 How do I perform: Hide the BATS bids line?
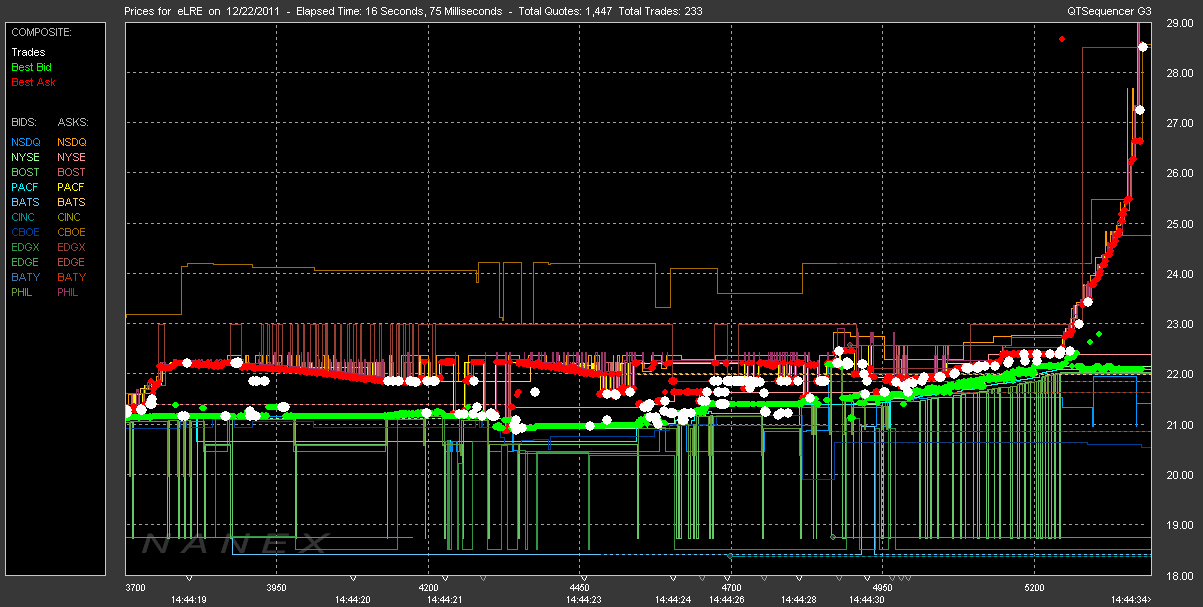click(x=26, y=202)
